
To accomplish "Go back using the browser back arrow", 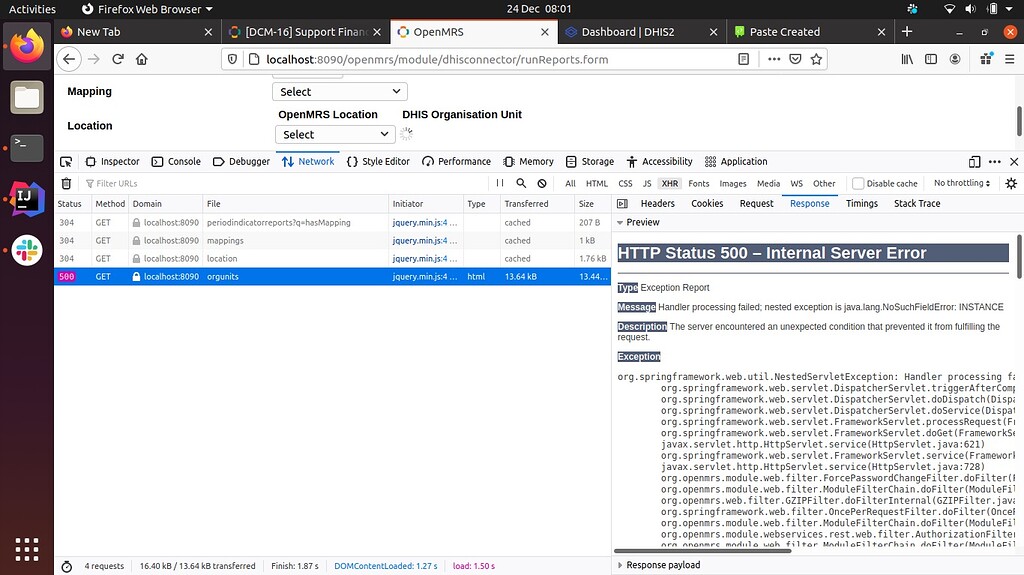I will (69, 59).
